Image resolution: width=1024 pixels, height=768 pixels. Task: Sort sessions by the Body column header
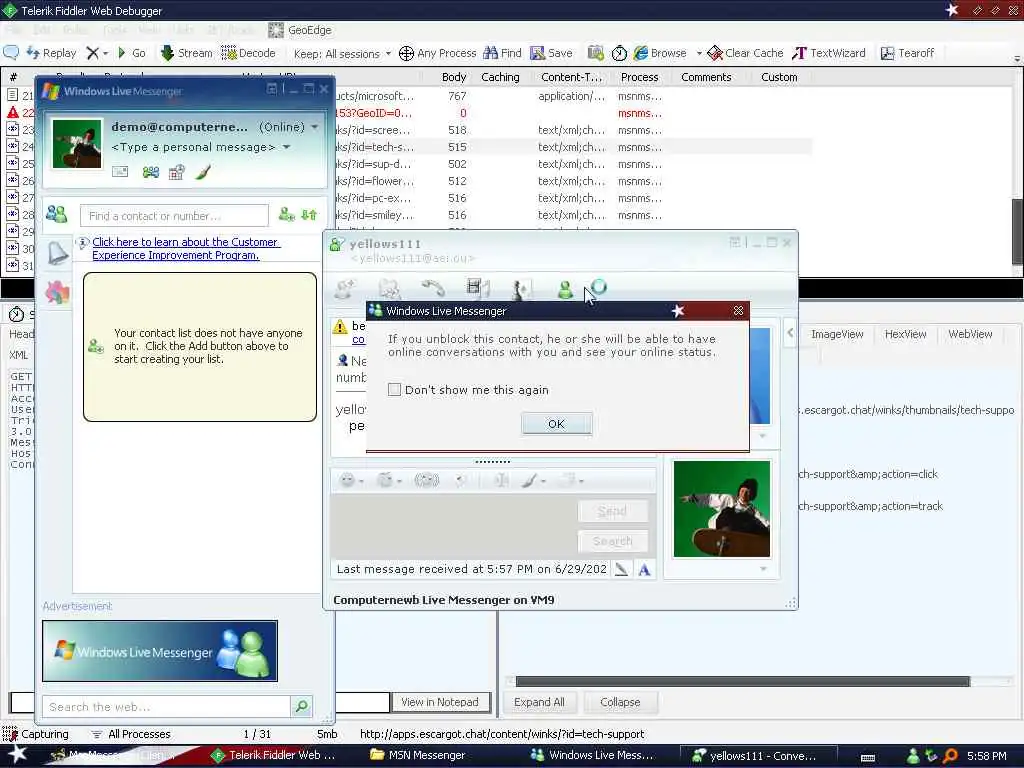click(454, 77)
